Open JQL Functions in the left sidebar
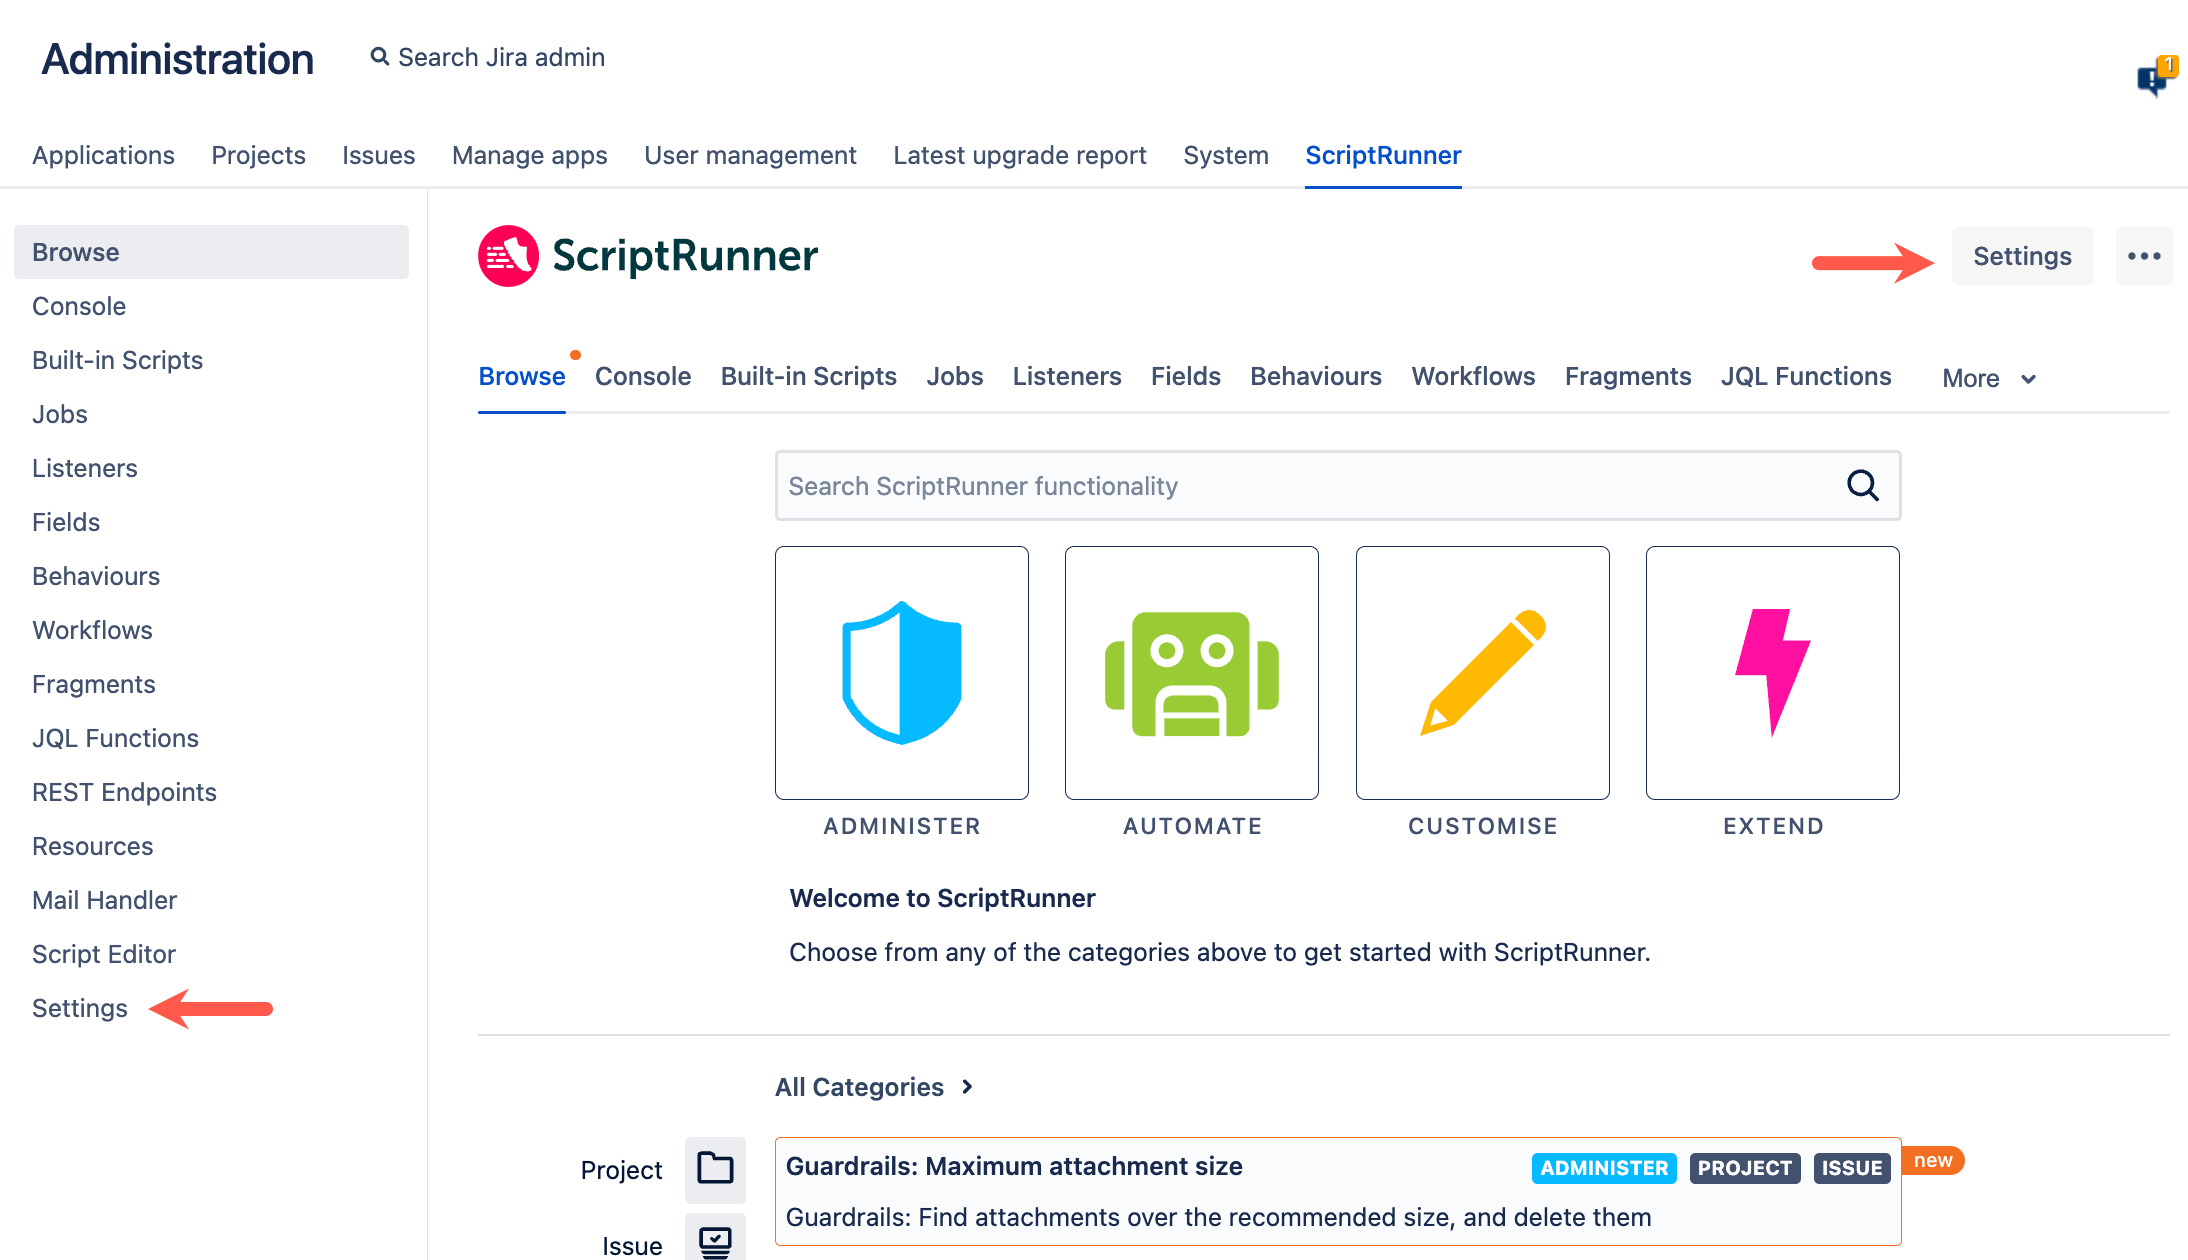Viewport: 2188px width, 1260px height. pos(115,738)
